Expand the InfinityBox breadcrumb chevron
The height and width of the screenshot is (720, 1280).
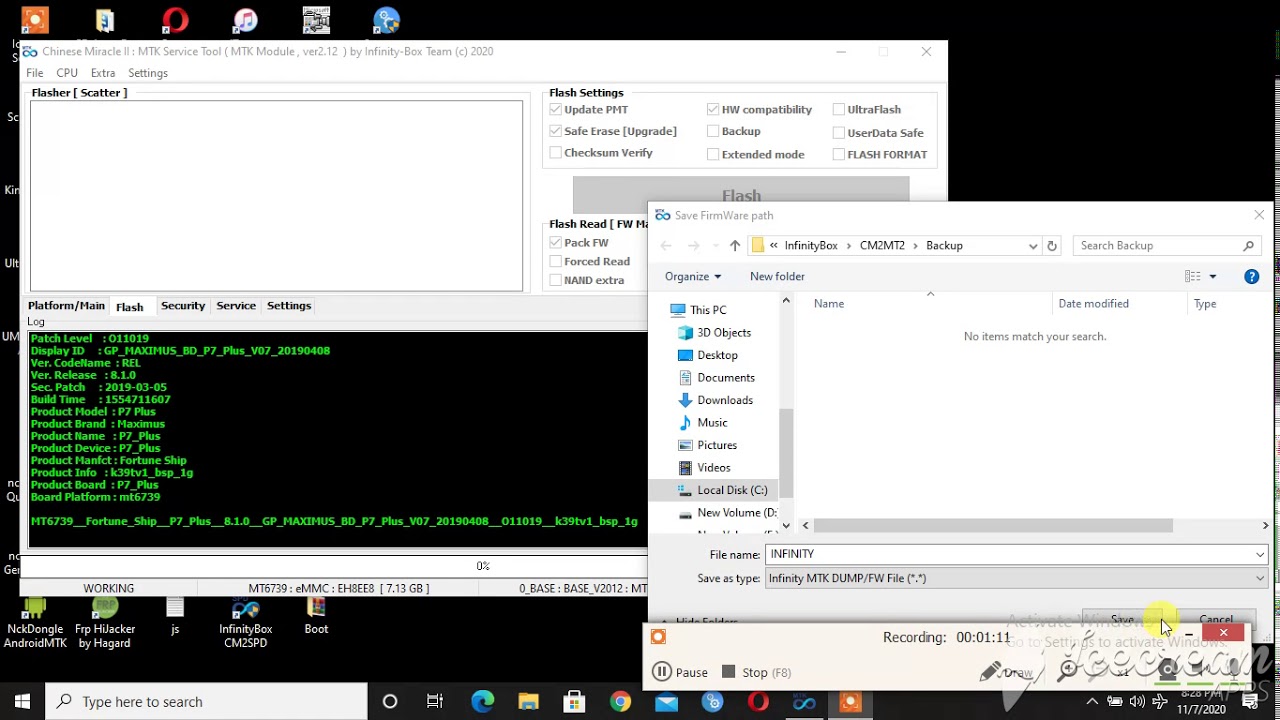pyautogui.click(x=849, y=245)
